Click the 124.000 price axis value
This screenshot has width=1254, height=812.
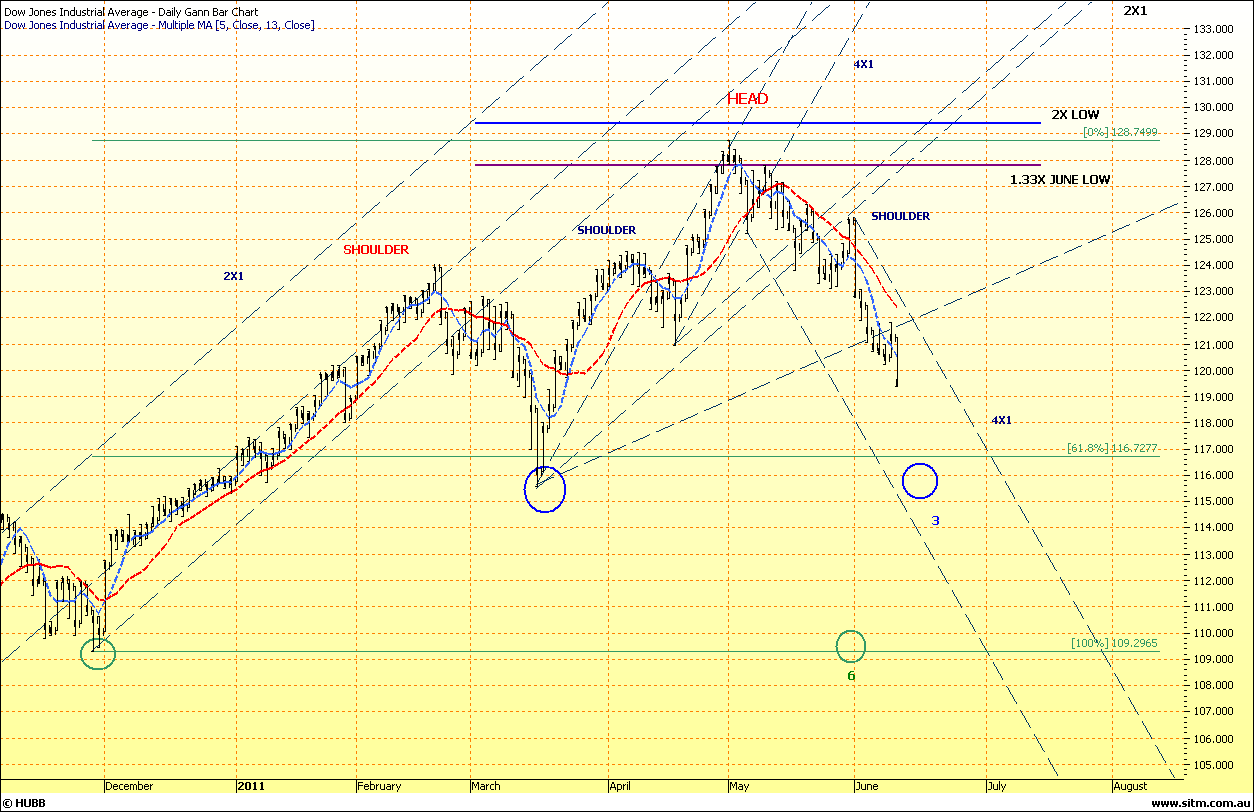pos(1211,266)
